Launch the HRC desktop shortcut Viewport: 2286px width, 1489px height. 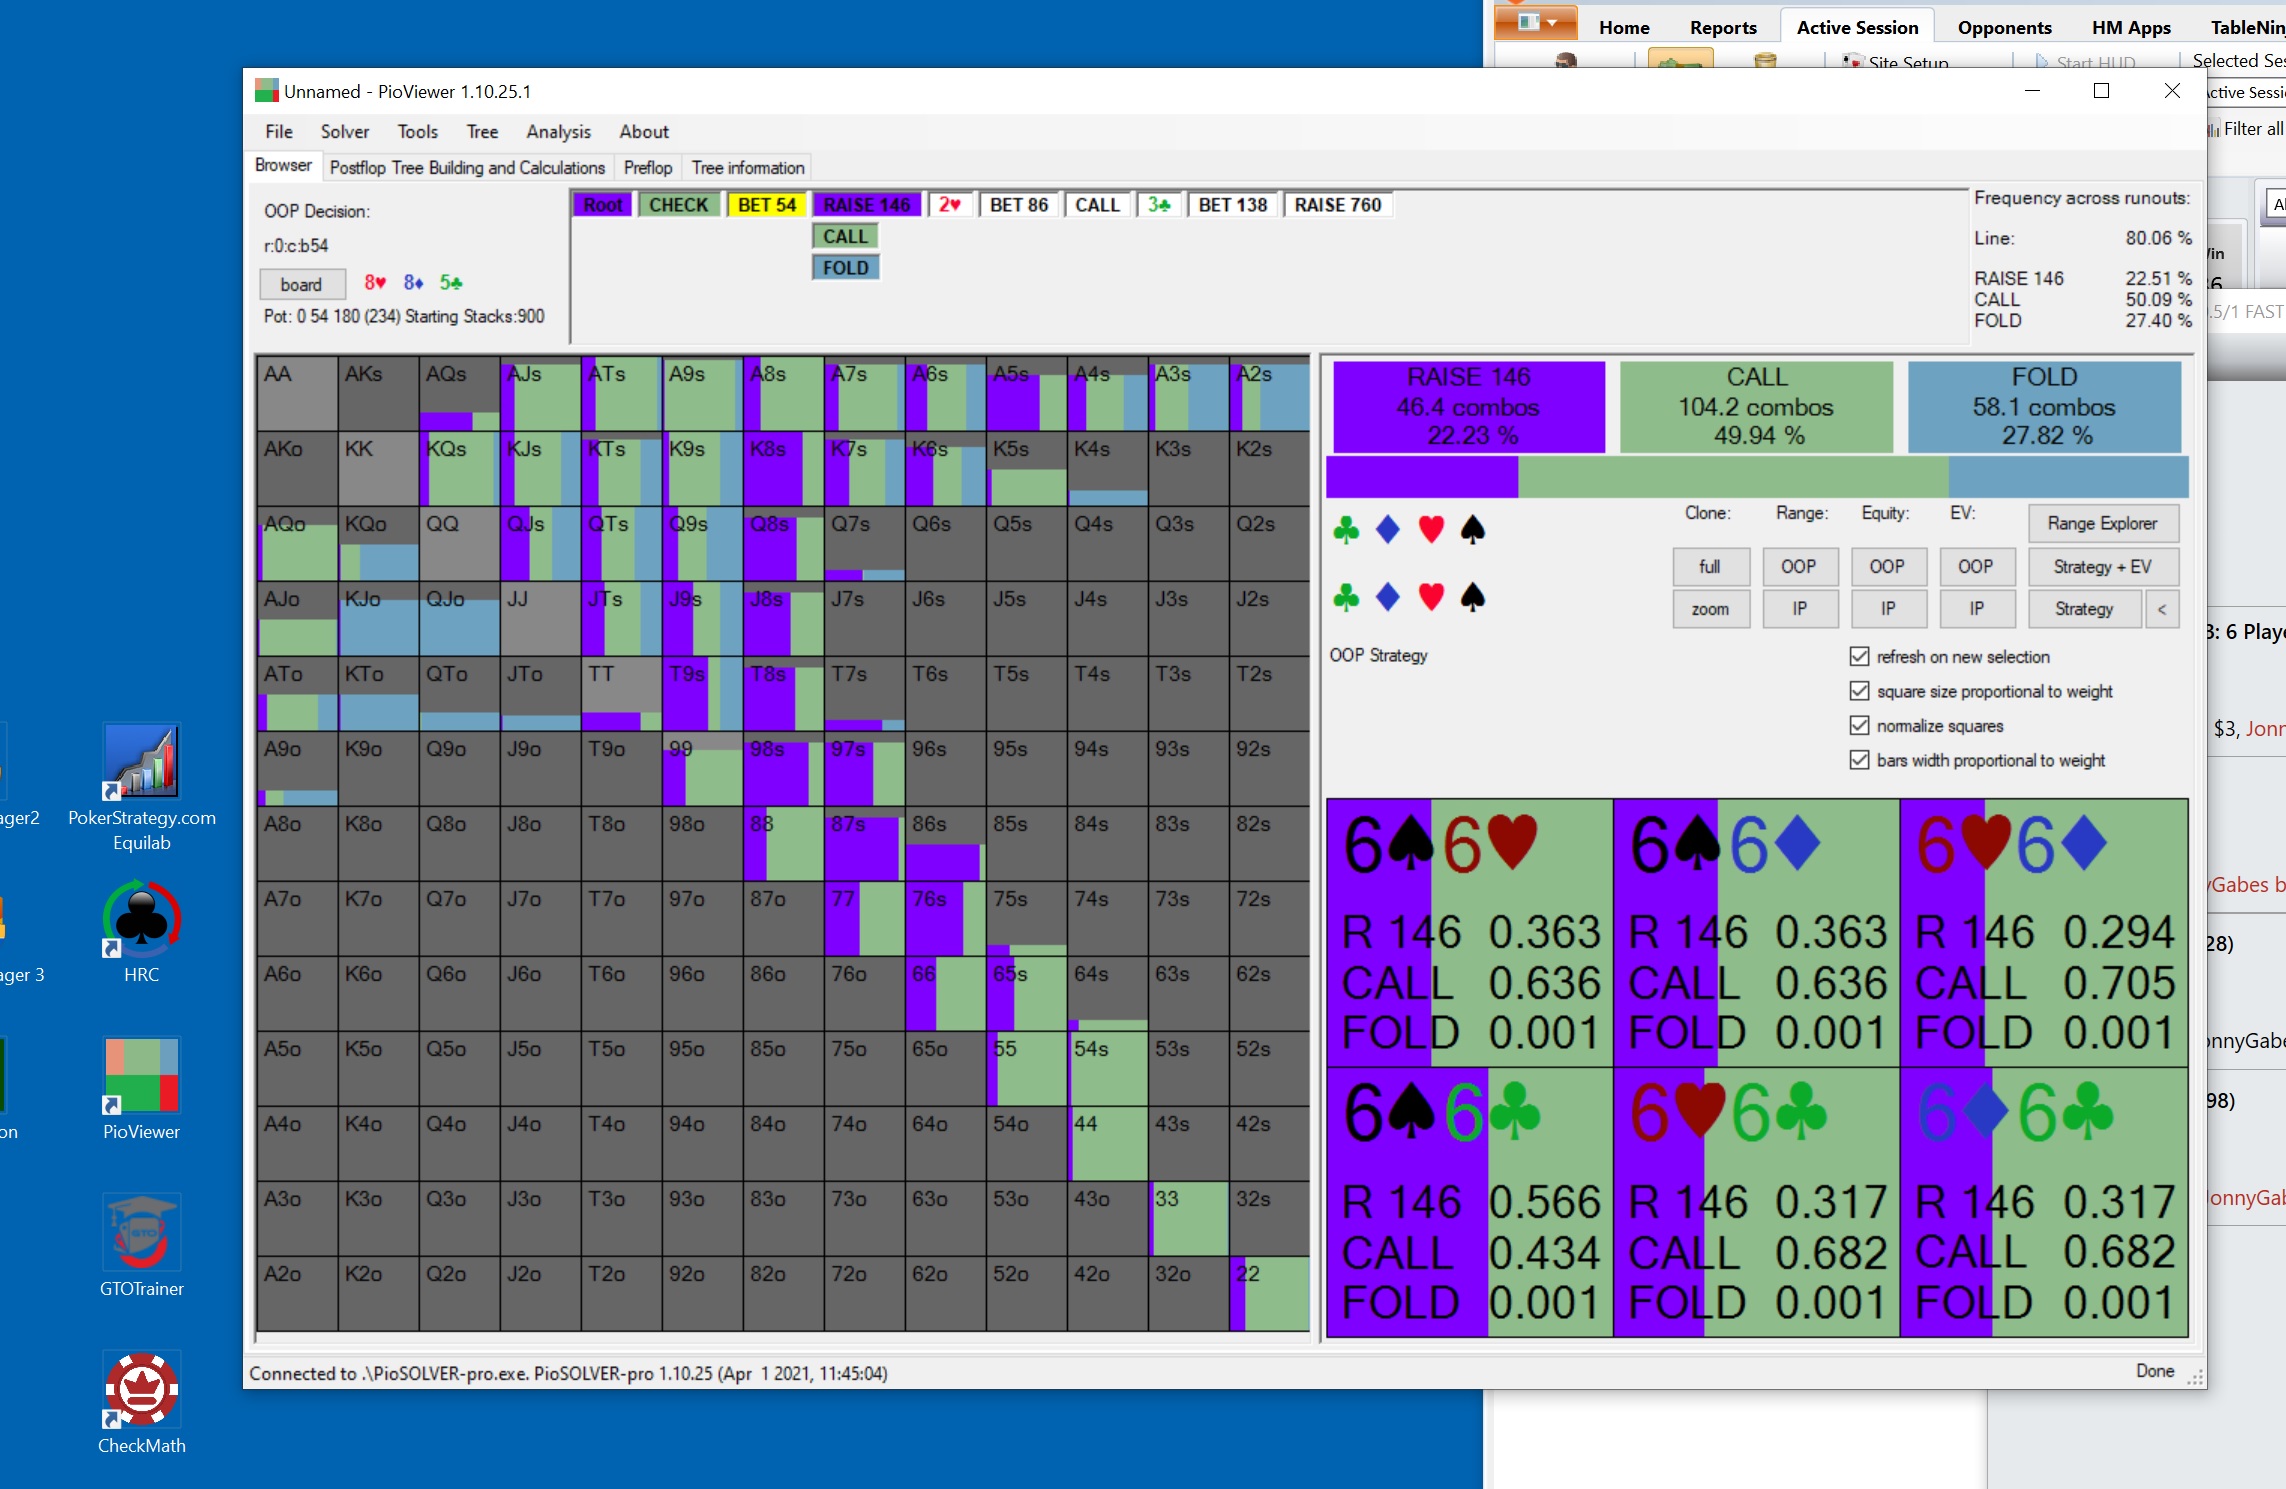[141, 931]
